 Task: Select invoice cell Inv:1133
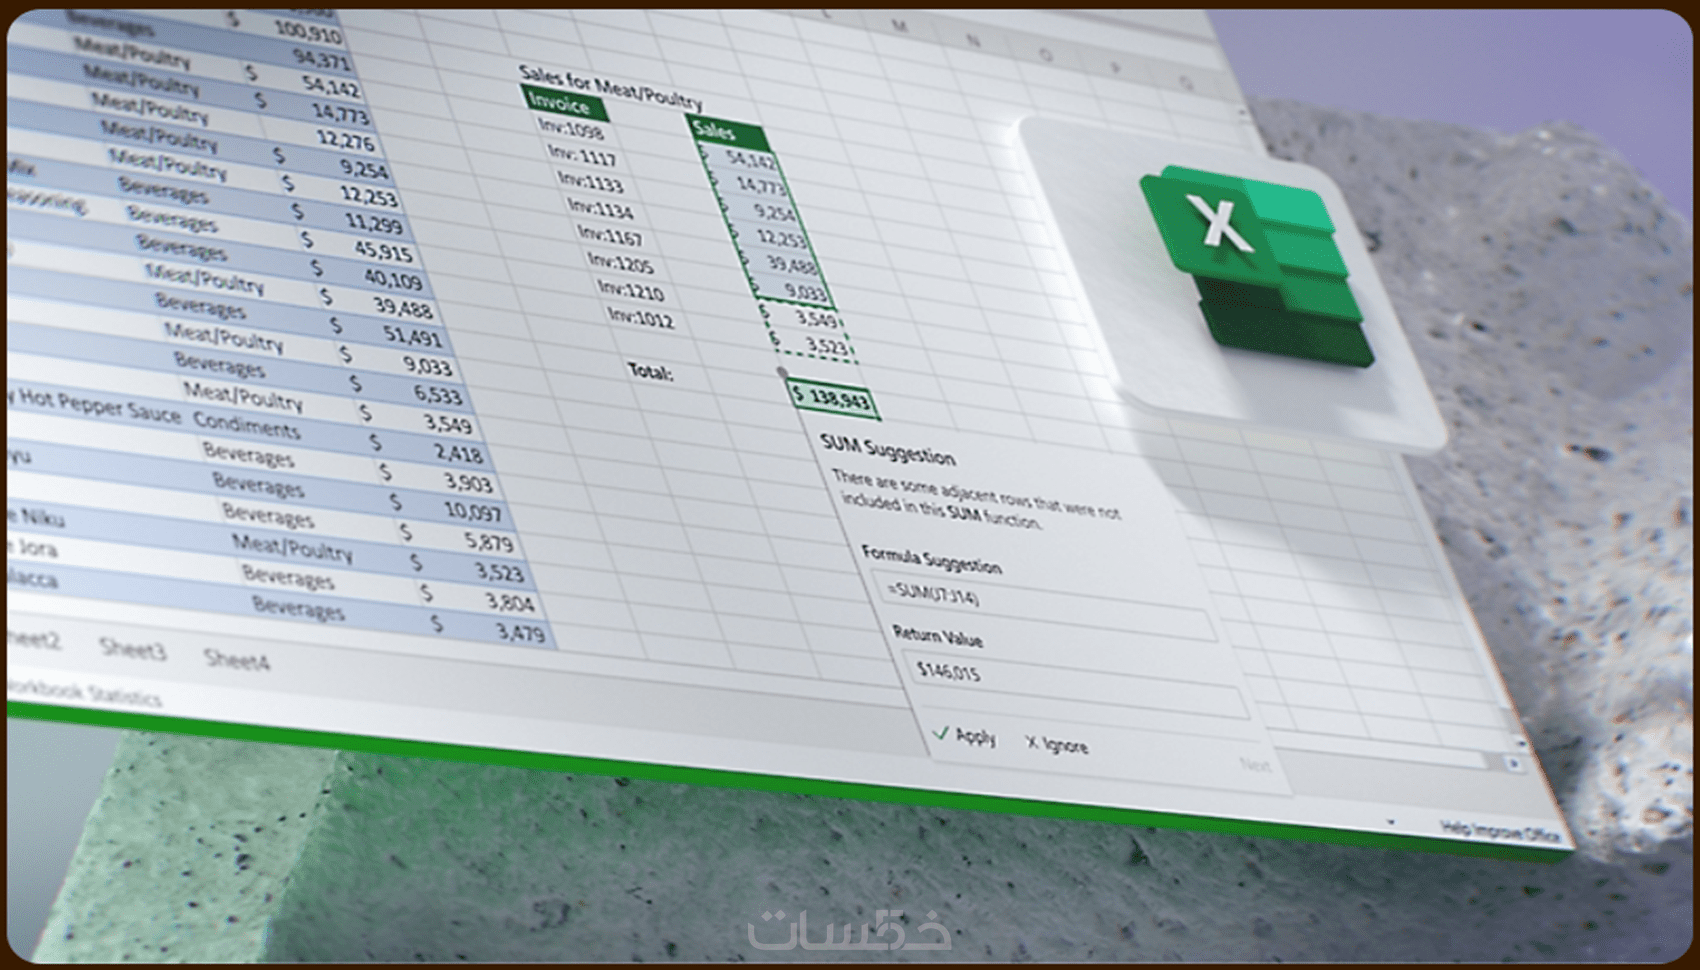click(x=591, y=182)
